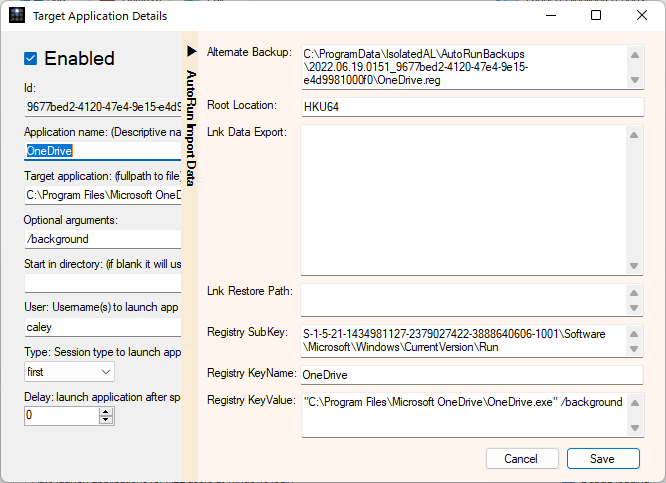Increase the Delay value with up arrow

click(x=106, y=411)
